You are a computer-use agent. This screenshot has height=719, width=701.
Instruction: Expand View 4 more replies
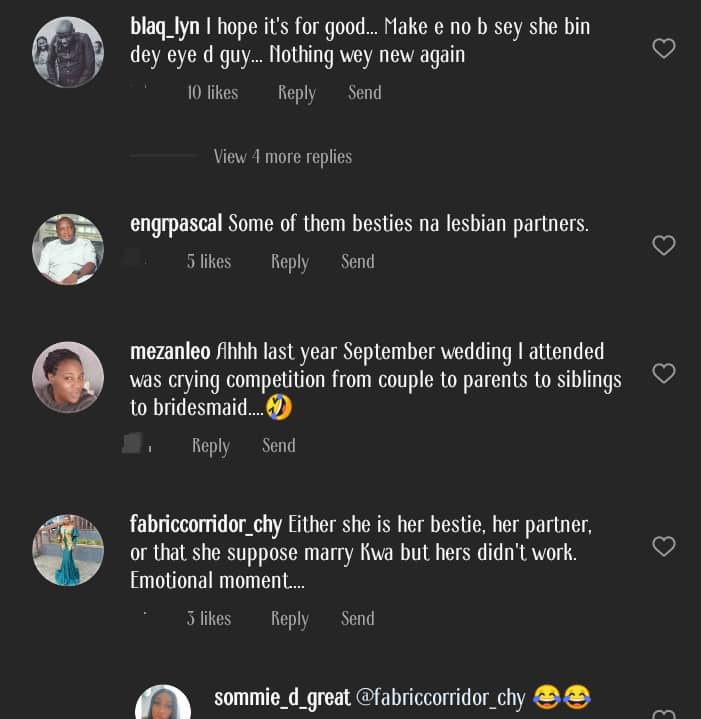point(282,157)
